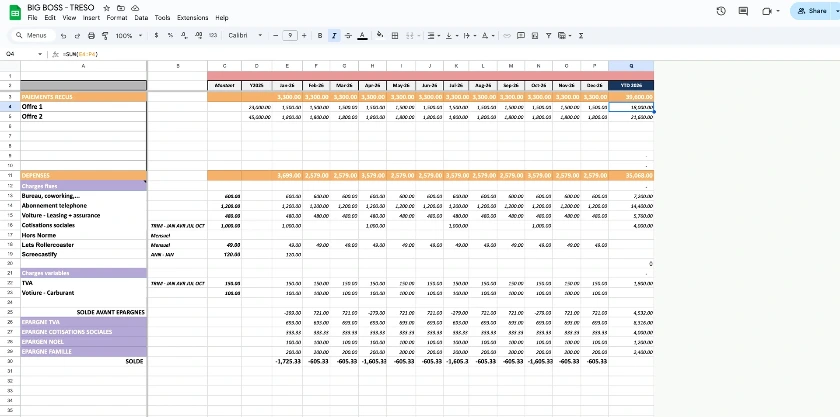Open the comments panel icon
Viewport: 840px width, 417px height.
[743, 11]
